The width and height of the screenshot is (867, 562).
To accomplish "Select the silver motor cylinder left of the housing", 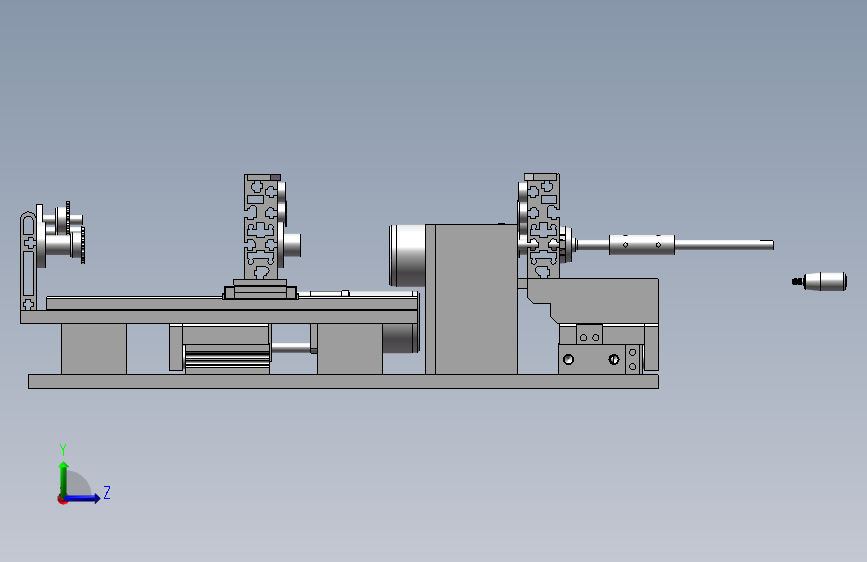I will [x=408, y=256].
